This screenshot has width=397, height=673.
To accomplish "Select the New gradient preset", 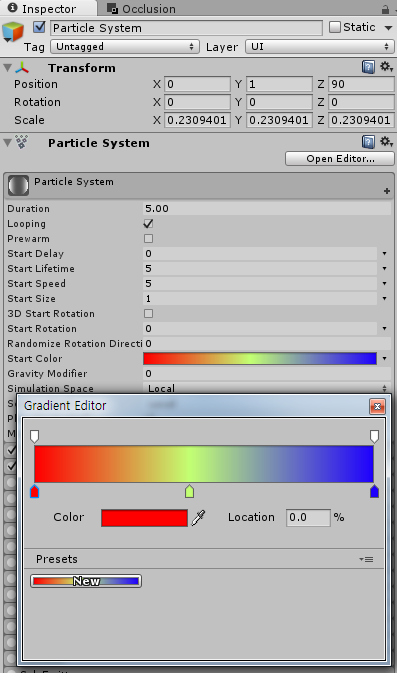I will point(86,581).
